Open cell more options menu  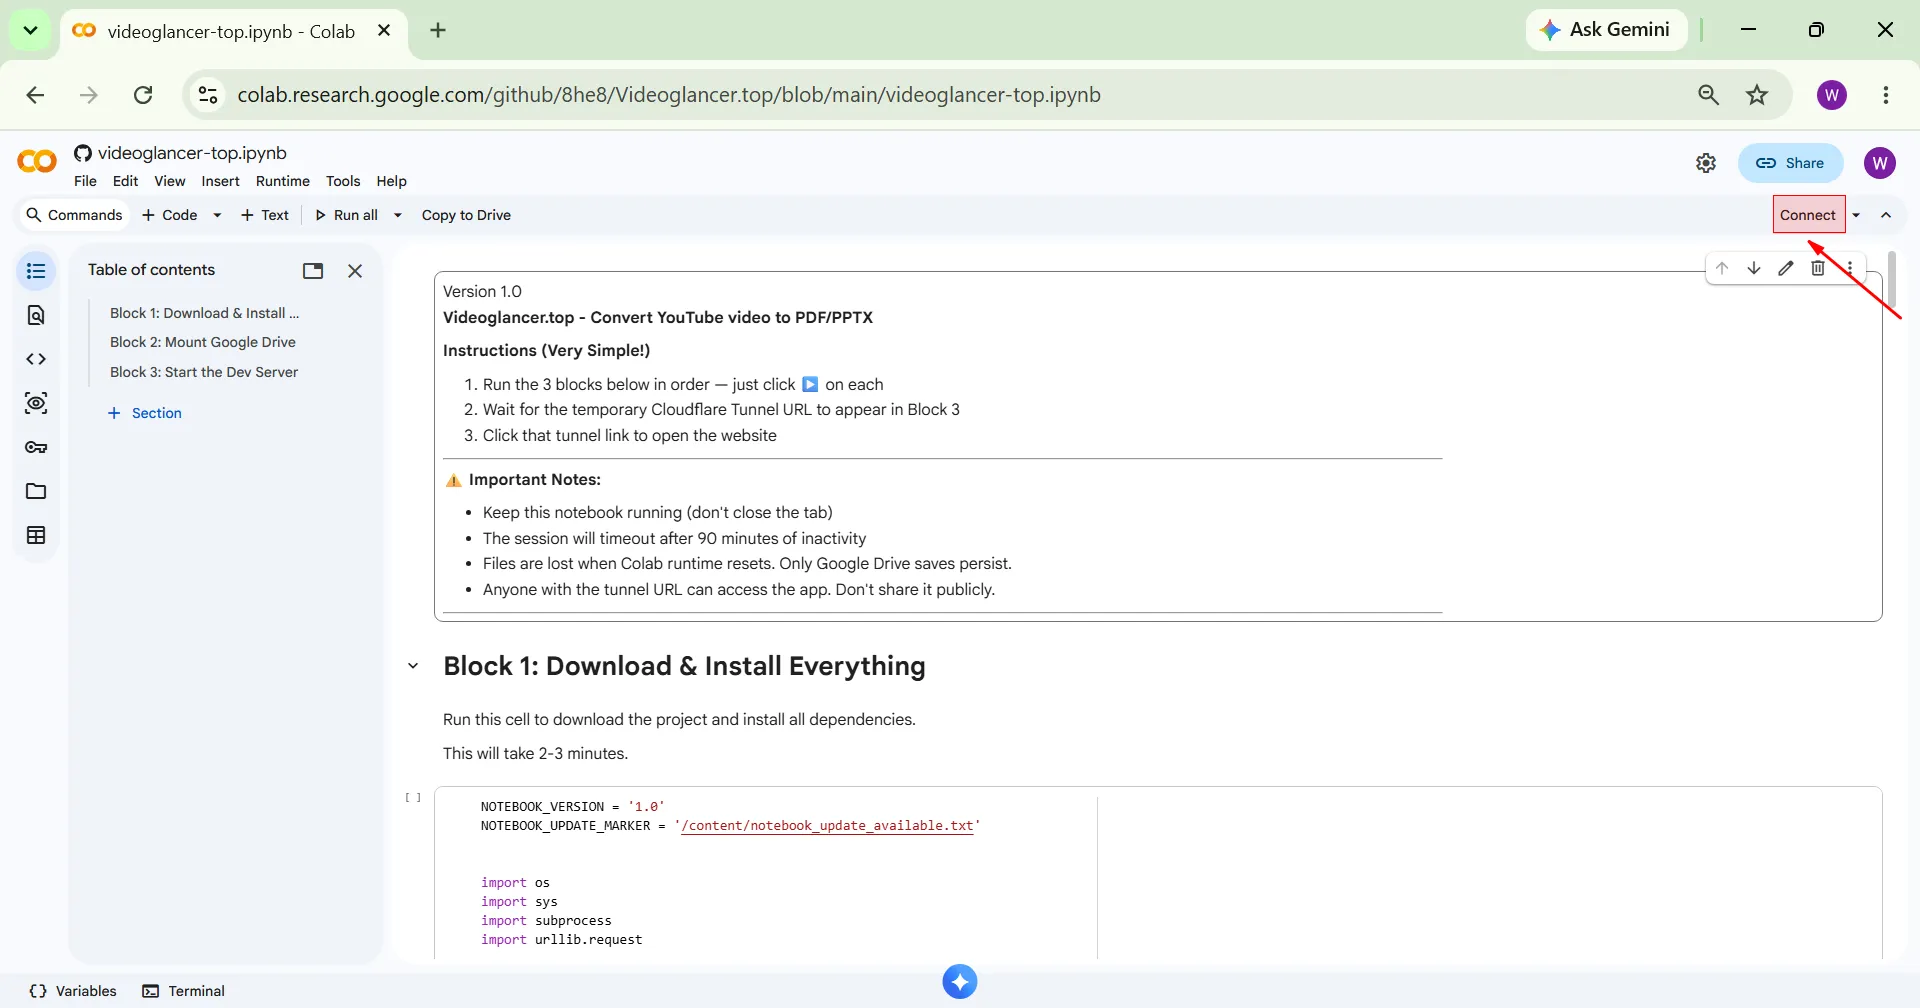(1850, 268)
